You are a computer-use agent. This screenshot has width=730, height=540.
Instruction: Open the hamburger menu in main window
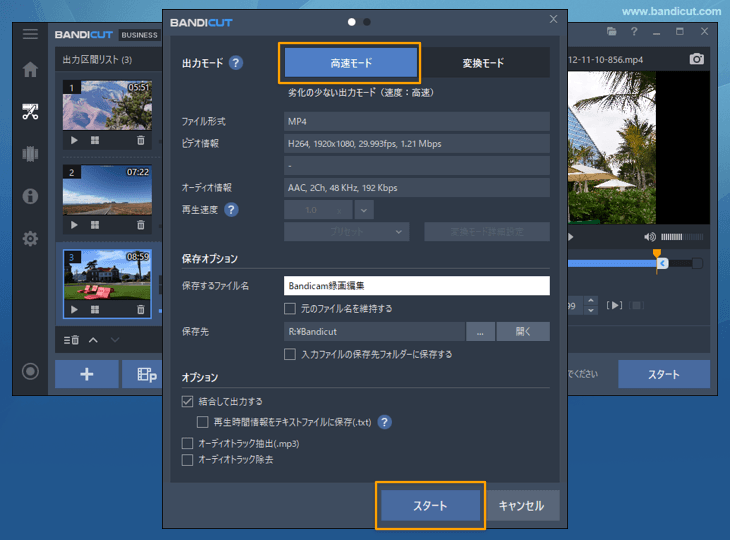point(30,34)
